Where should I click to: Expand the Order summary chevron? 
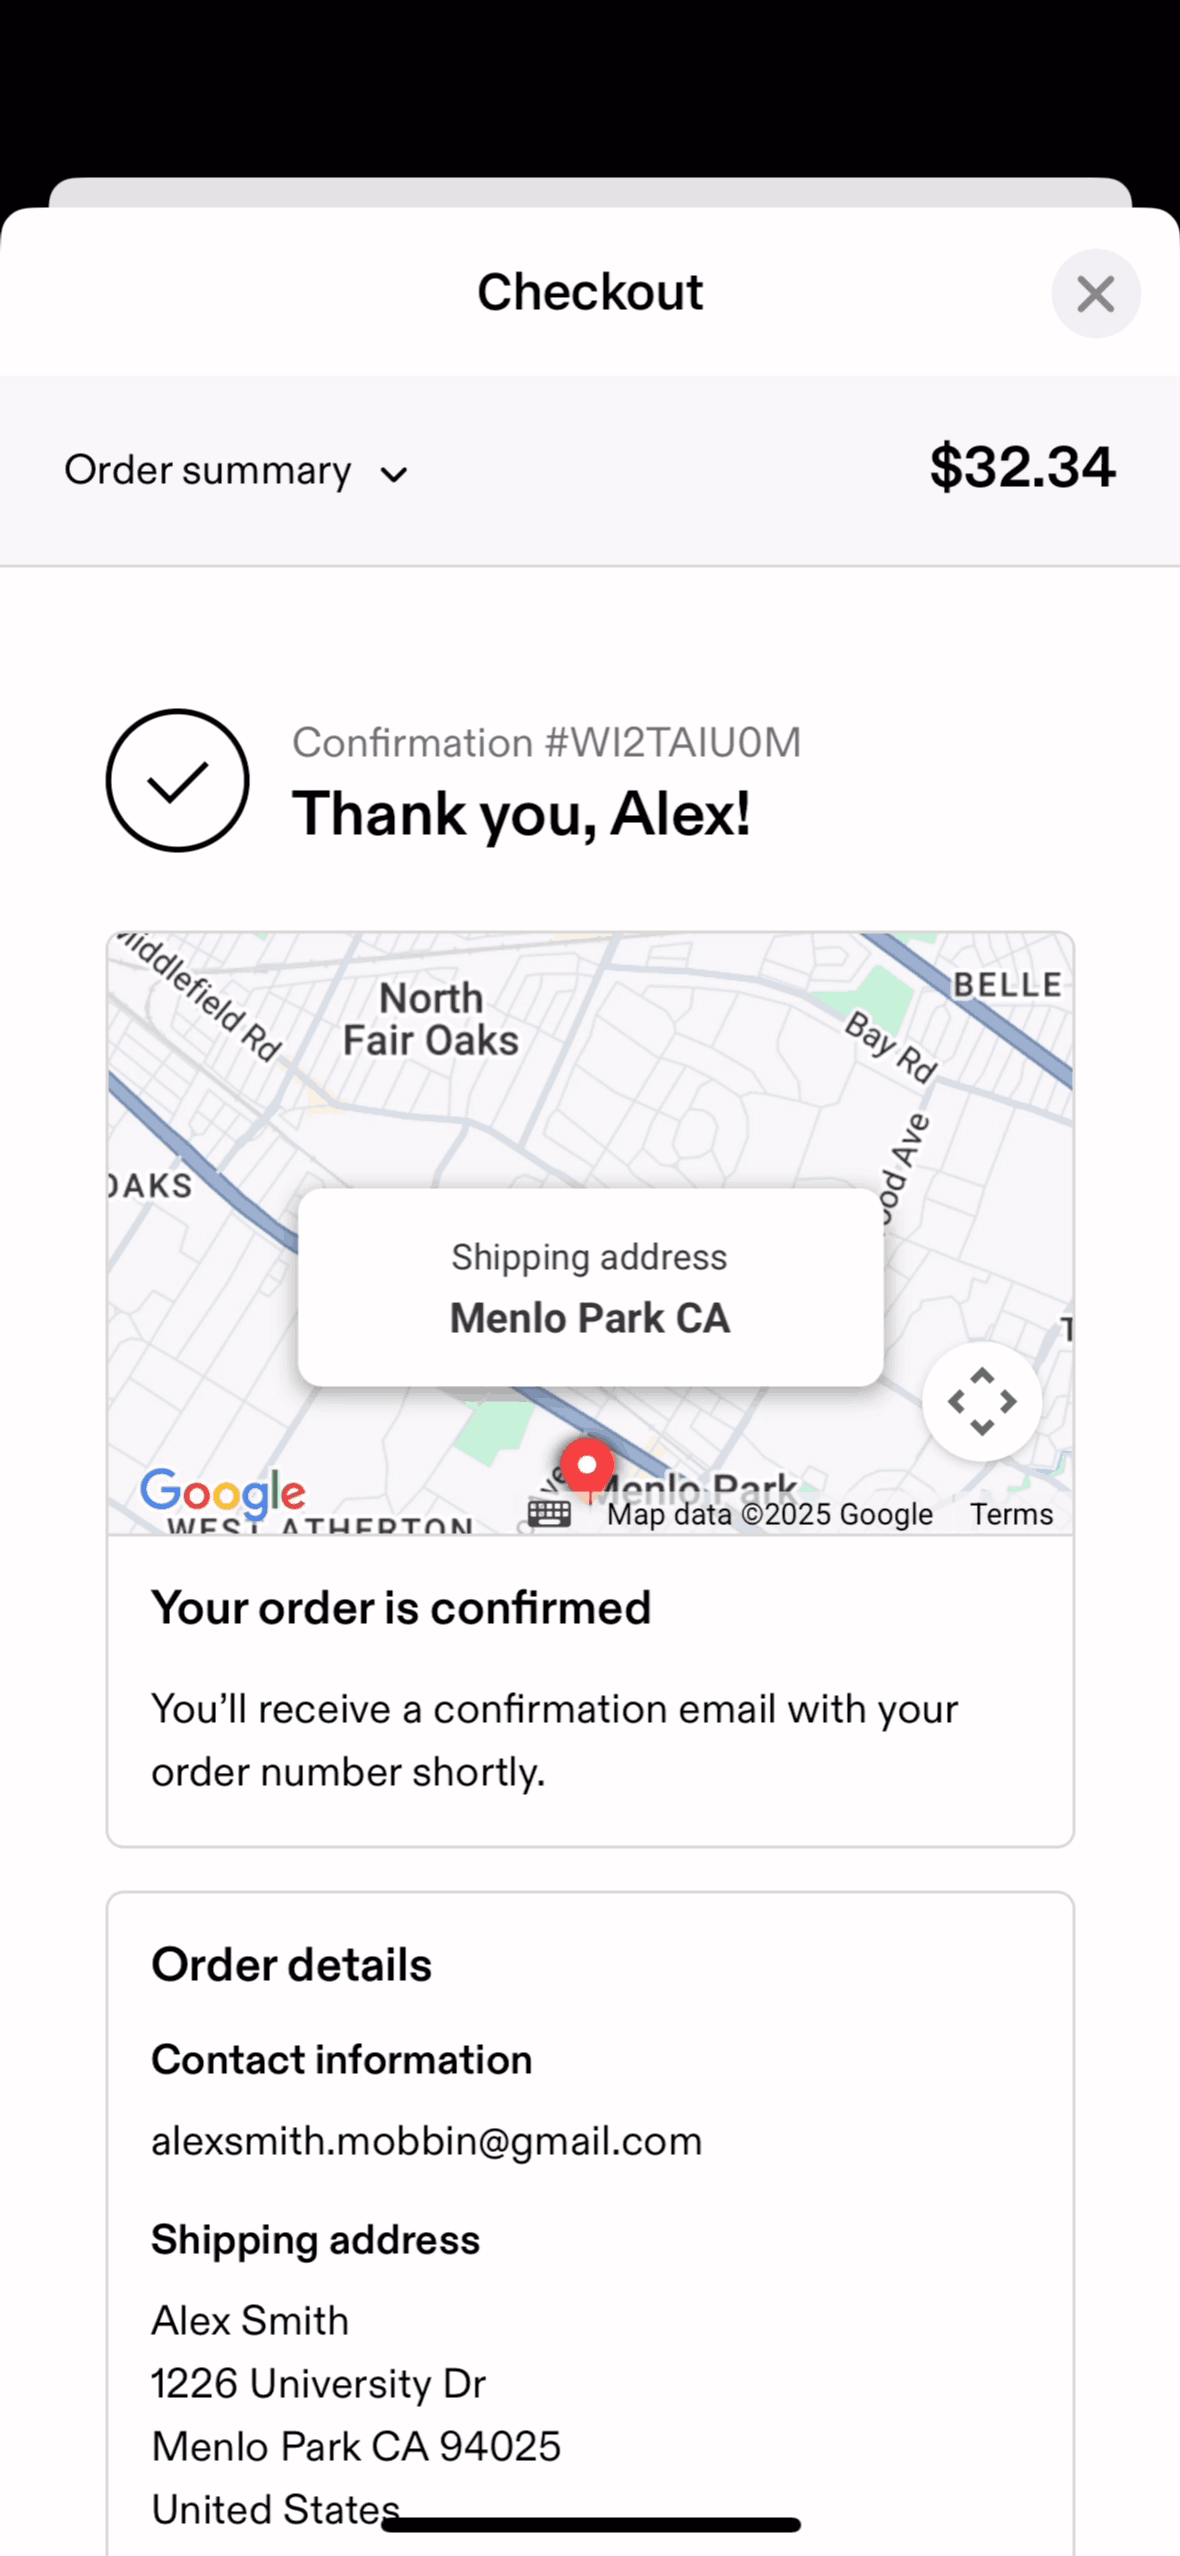[394, 474]
